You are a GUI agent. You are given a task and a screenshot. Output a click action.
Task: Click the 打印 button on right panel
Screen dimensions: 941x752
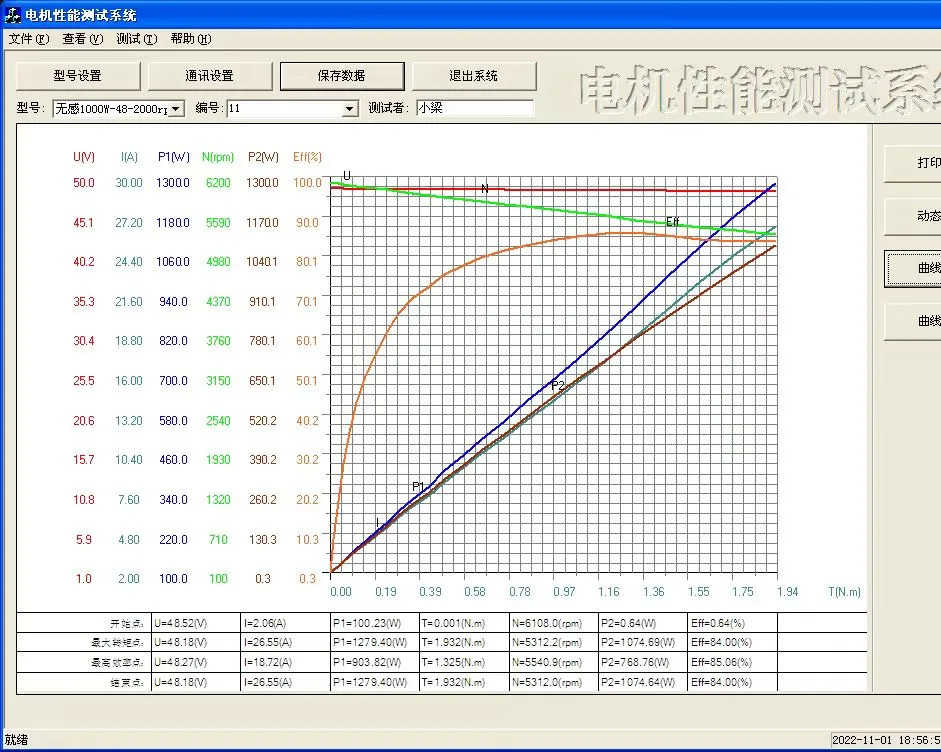913,163
